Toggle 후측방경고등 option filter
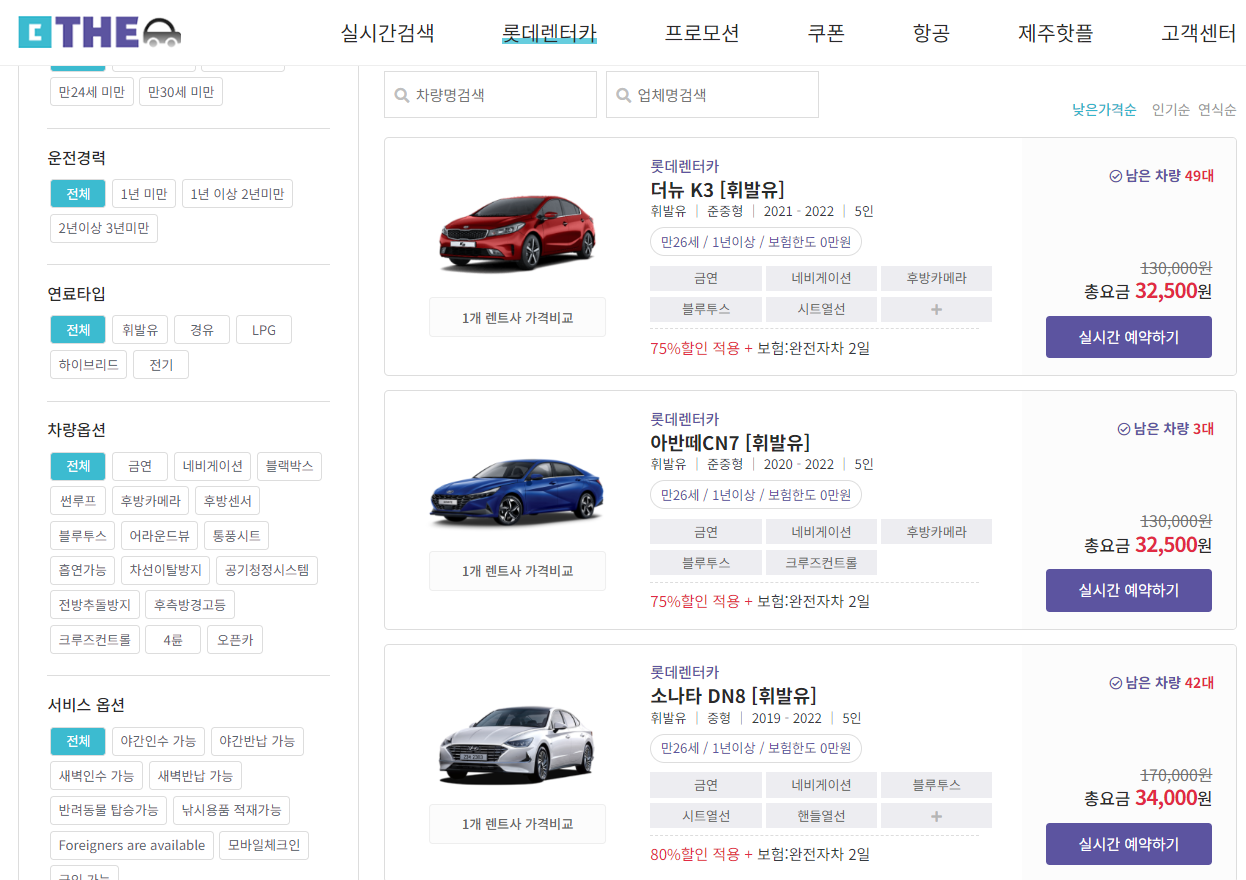This screenshot has height=880, width=1246. [x=190, y=605]
